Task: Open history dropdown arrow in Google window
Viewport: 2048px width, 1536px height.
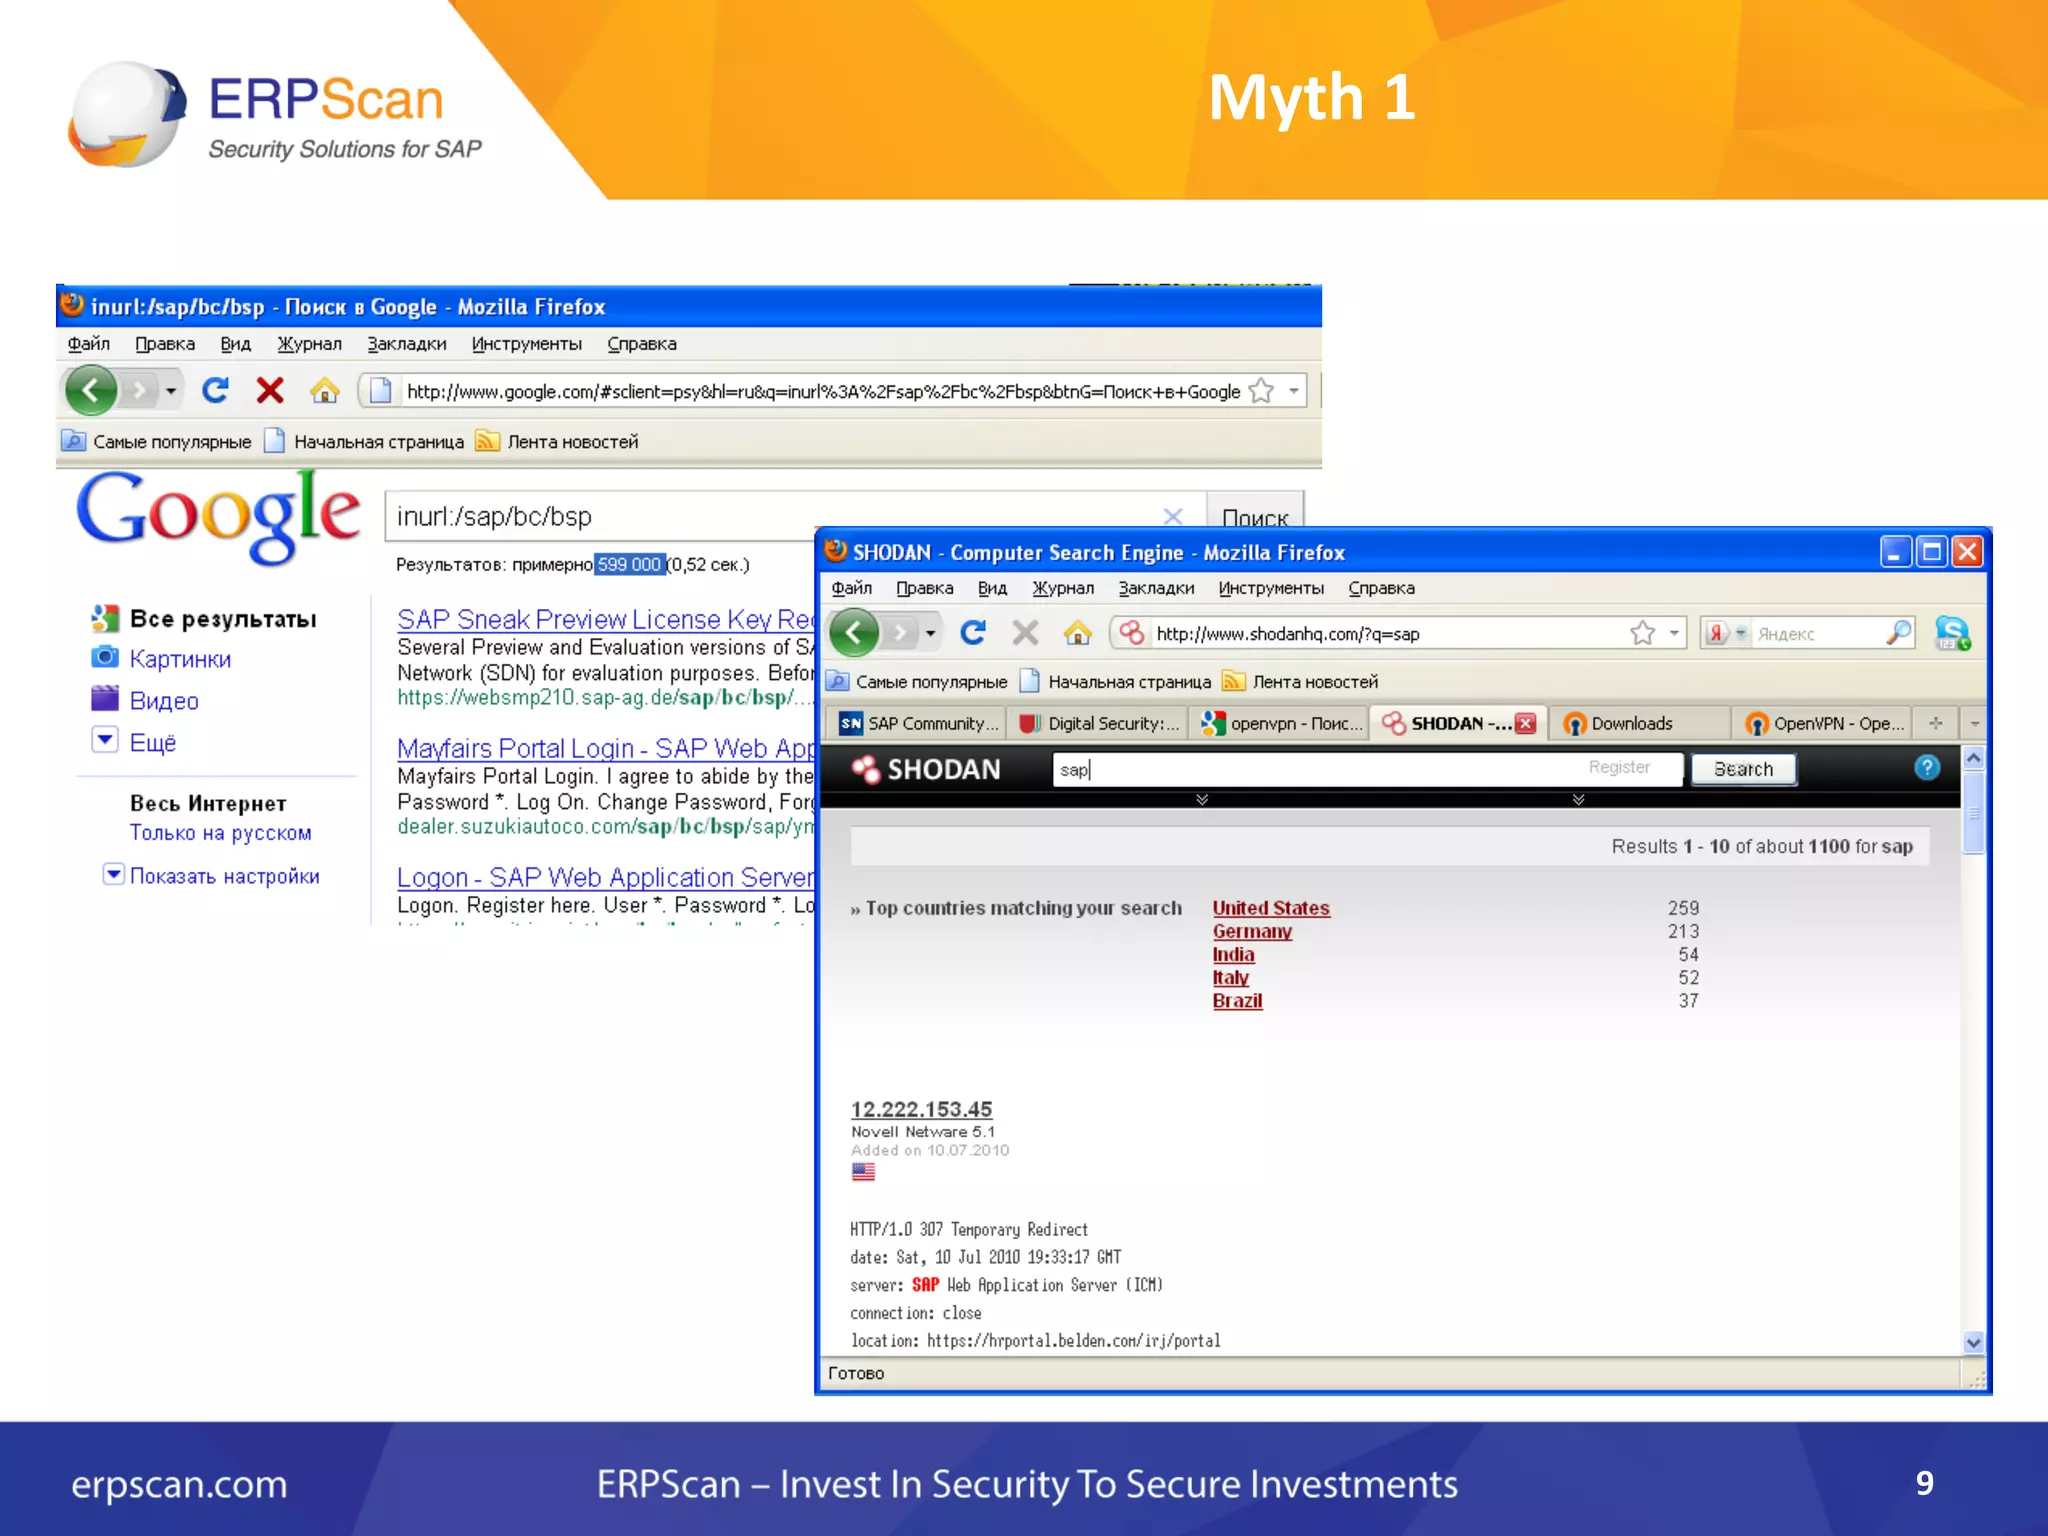Action: pyautogui.click(x=172, y=390)
